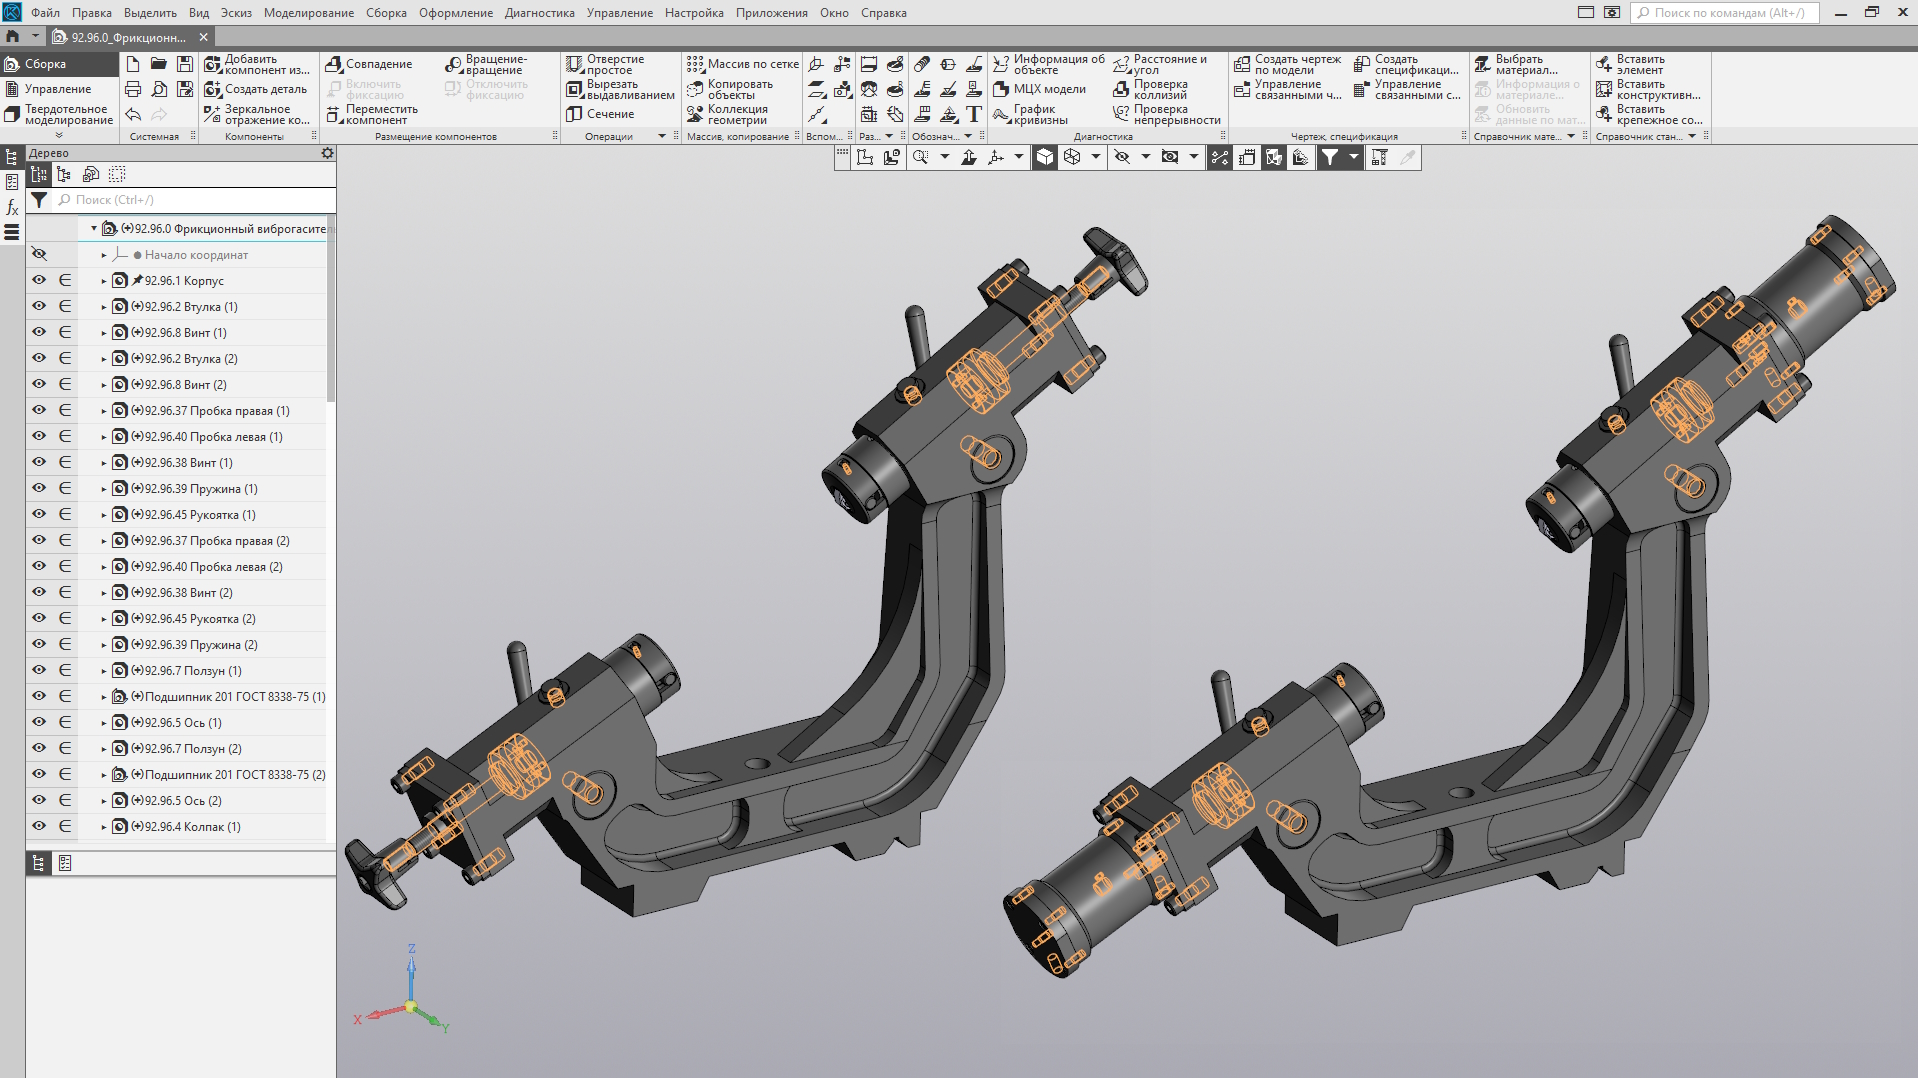Image resolution: width=1918 pixels, height=1078 pixels.
Task: Expand the 92.96.37 Пробка правая (1) node
Action: [x=103, y=411]
